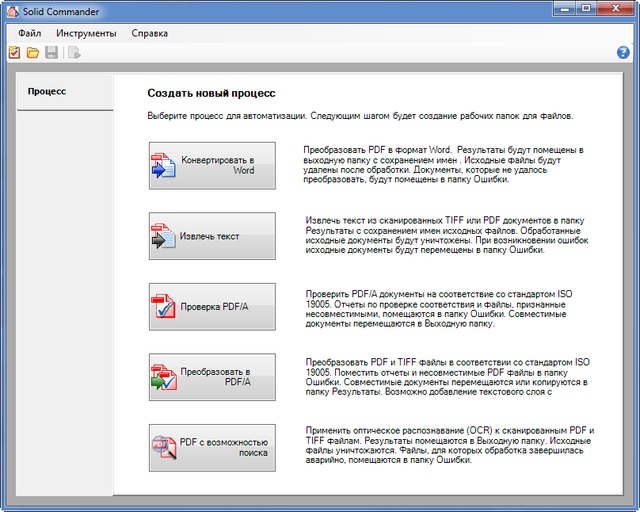Open help via blue question mark icon
The height and width of the screenshot is (512, 640).
623,52
